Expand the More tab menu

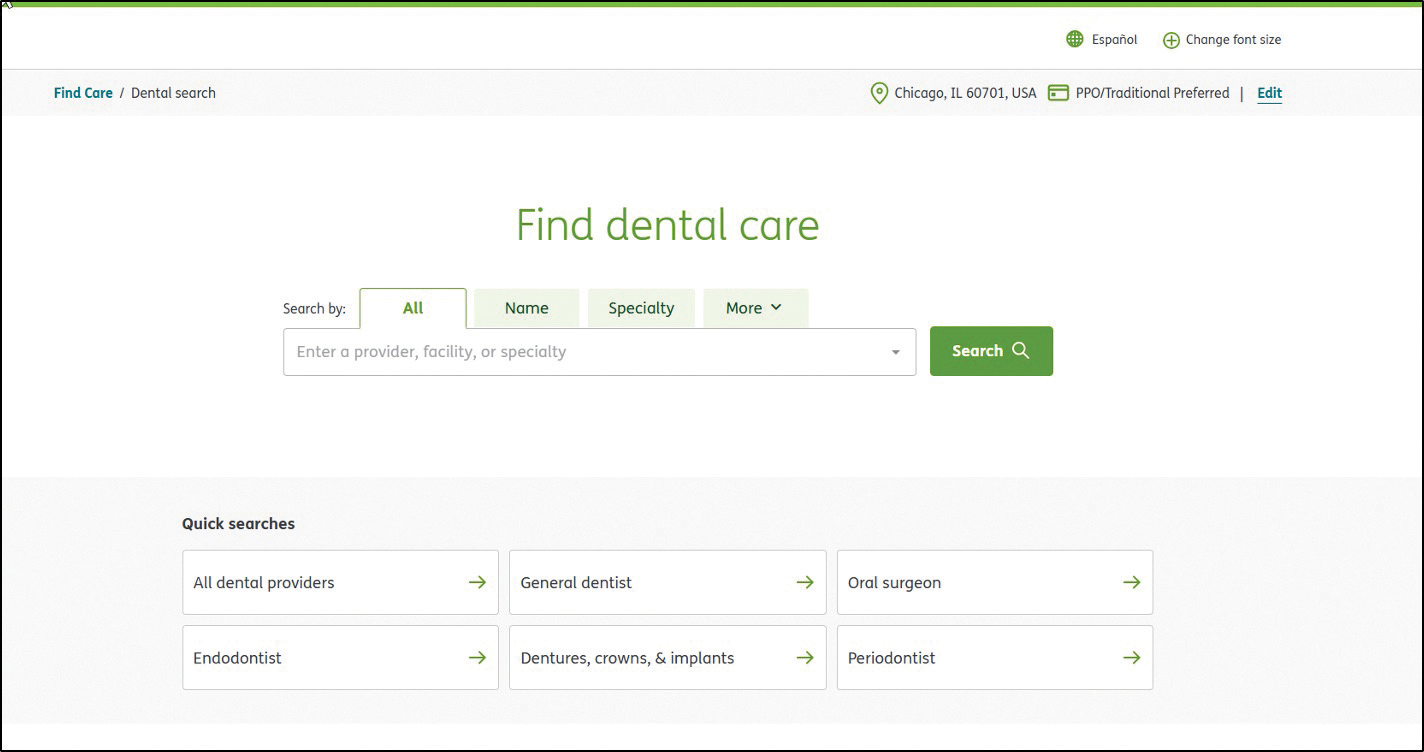755,308
